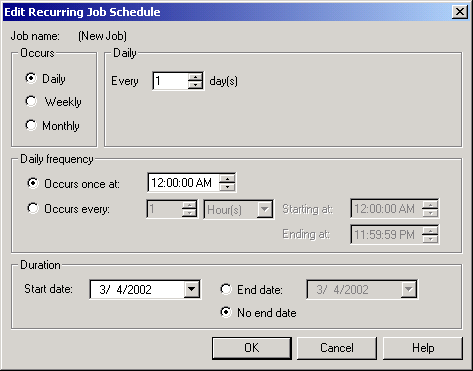The image size is (473, 371).
Task: Click down arrow on Occurs once at time
Action: pyautogui.click(x=227, y=187)
